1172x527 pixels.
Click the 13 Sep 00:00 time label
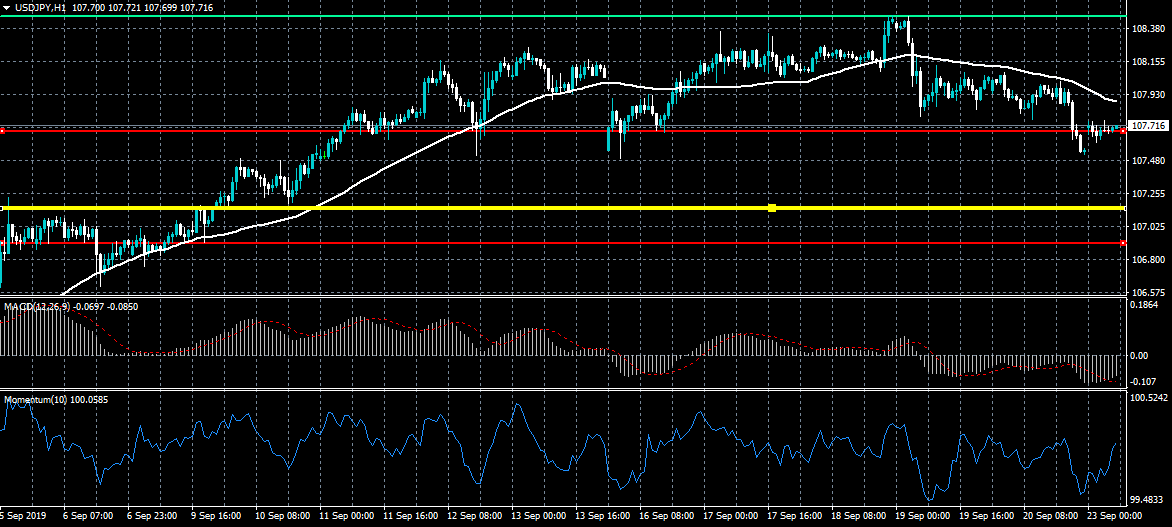540,516
